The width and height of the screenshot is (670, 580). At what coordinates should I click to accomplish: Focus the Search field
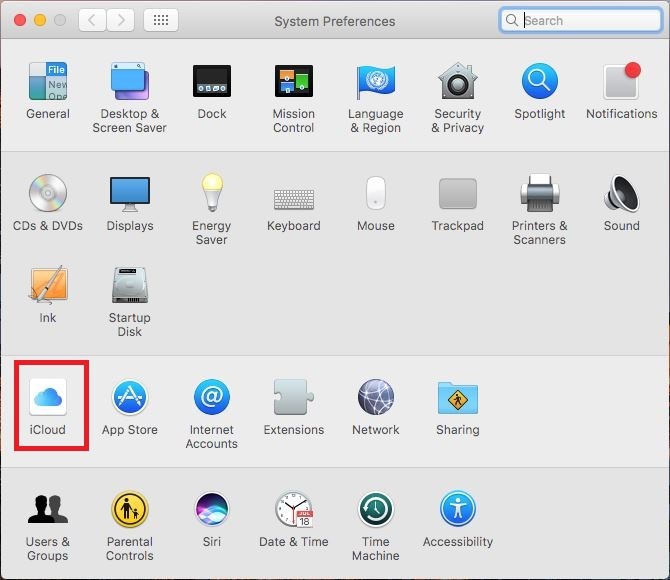(581, 20)
